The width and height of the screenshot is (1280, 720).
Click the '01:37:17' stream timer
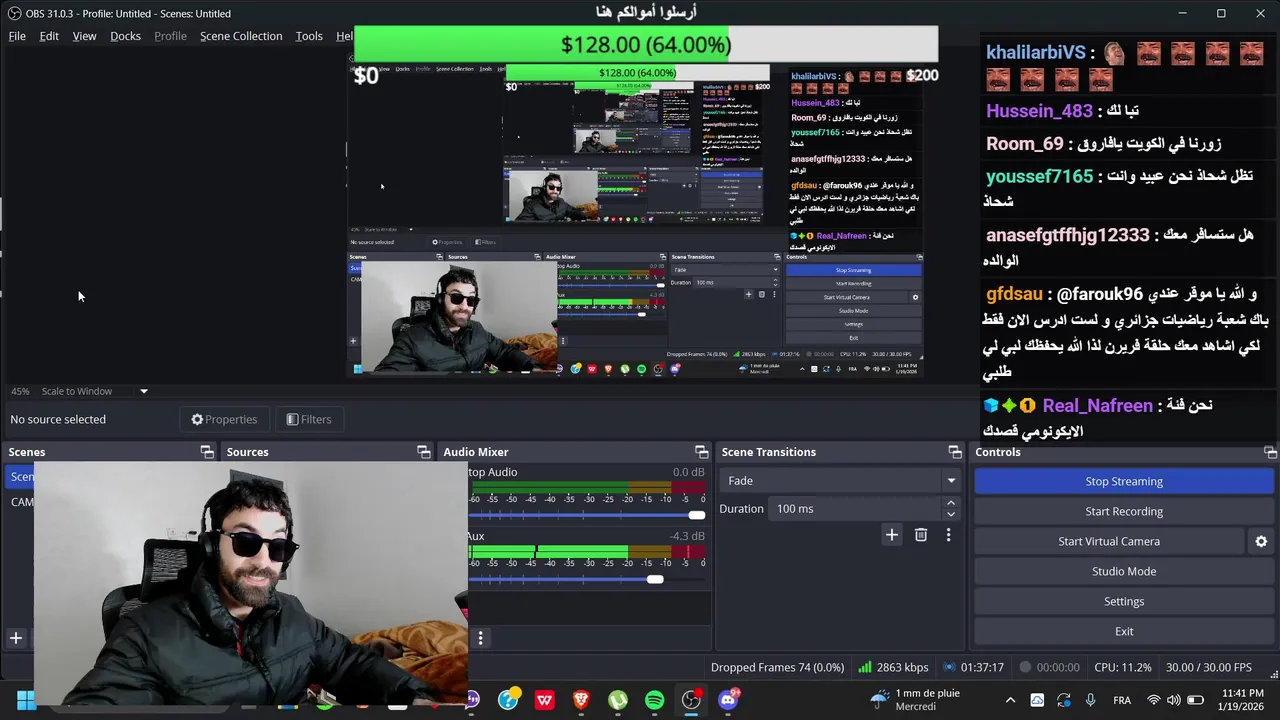click(982, 667)
